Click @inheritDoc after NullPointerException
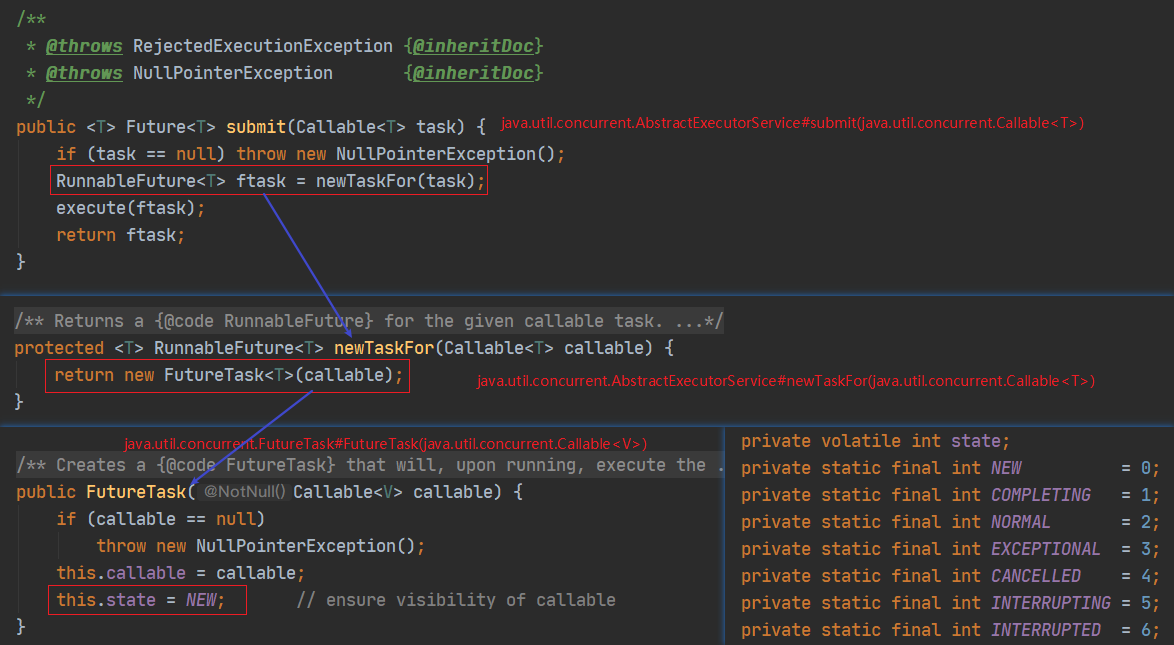Screen dimensions: 1174x645 473,73
